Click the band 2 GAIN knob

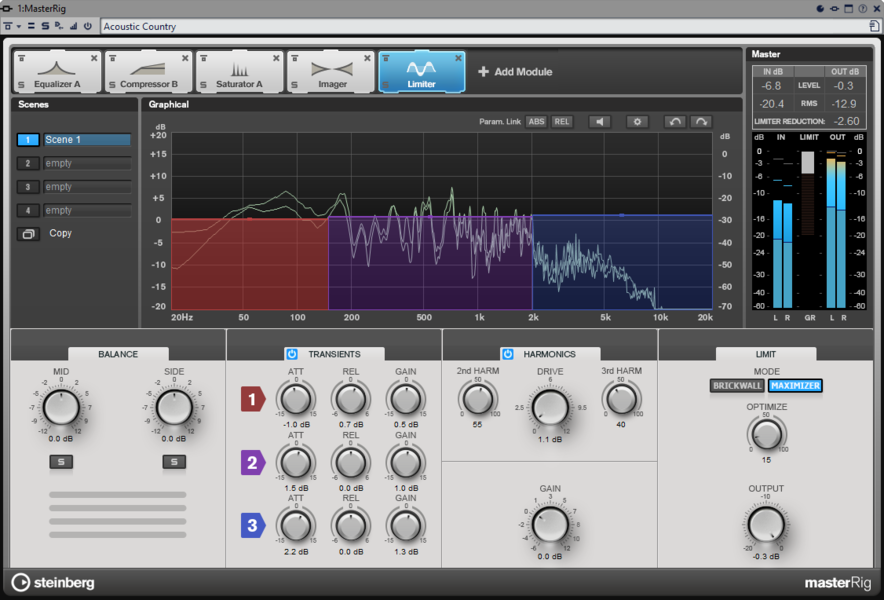pos(406,462)
